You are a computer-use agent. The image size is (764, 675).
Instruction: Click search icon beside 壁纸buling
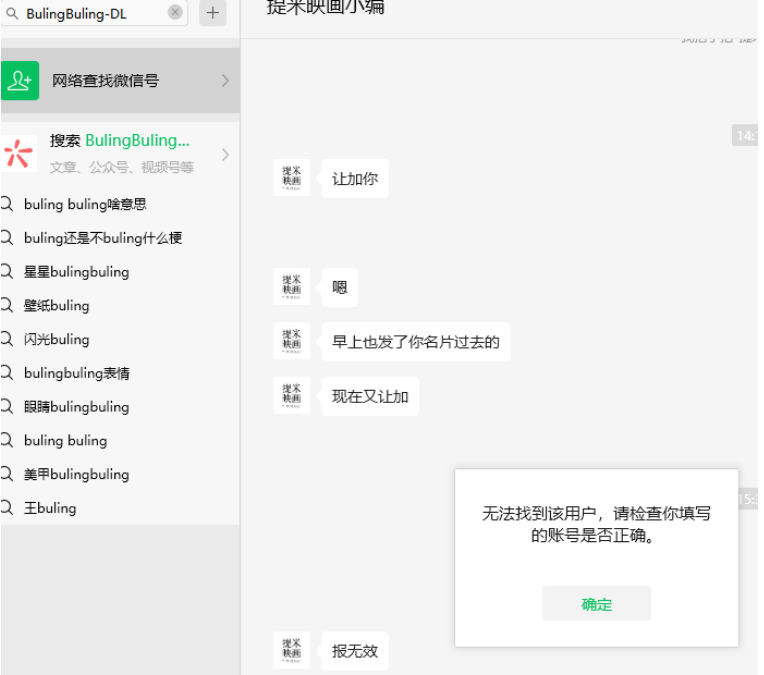tap(7, 306)
